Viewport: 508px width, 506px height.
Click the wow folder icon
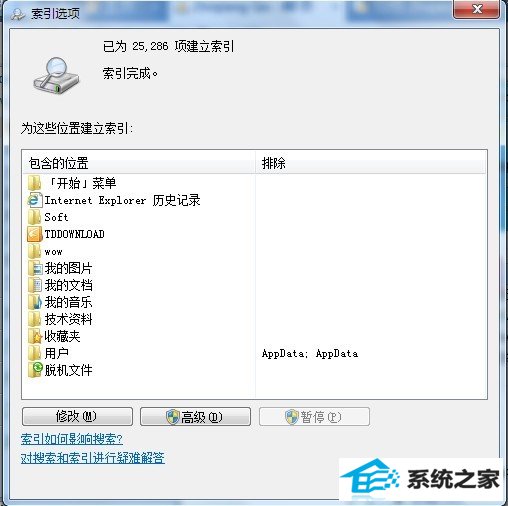click(35, 251)
